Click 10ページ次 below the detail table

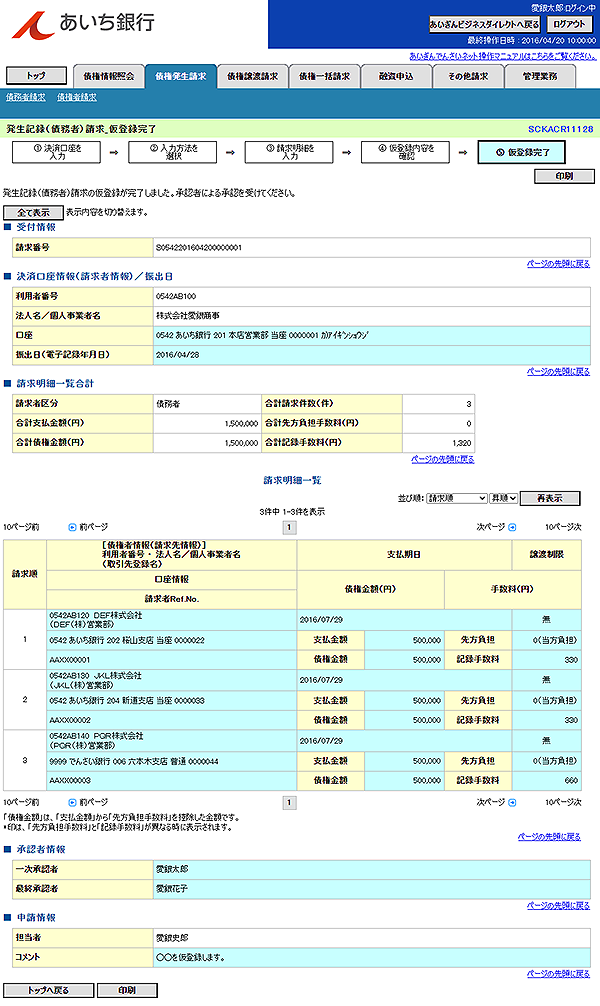563,803
